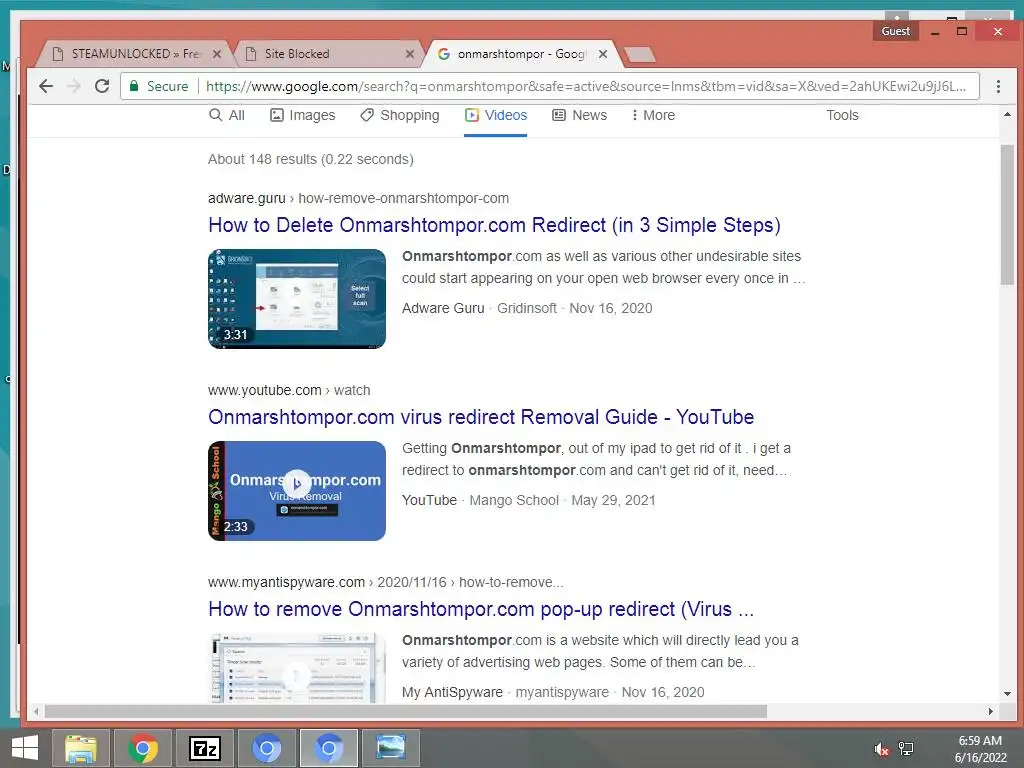Click the adware.guru breadcrumb URL text
The height and width of the screenshot is (768, 1024).
(x=358, y=199)
